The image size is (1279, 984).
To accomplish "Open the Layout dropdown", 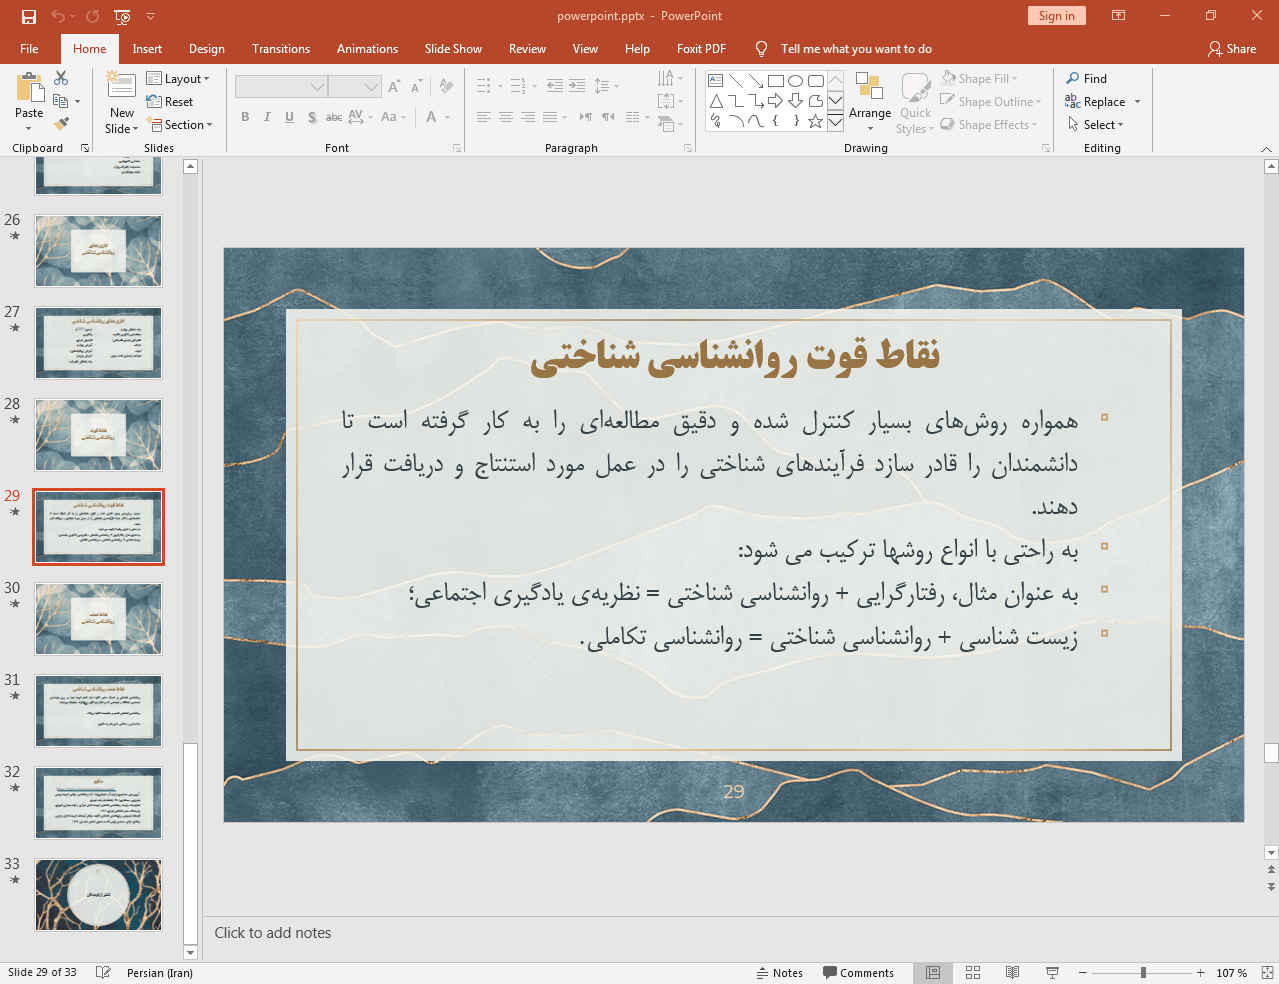I will [178, 79].
